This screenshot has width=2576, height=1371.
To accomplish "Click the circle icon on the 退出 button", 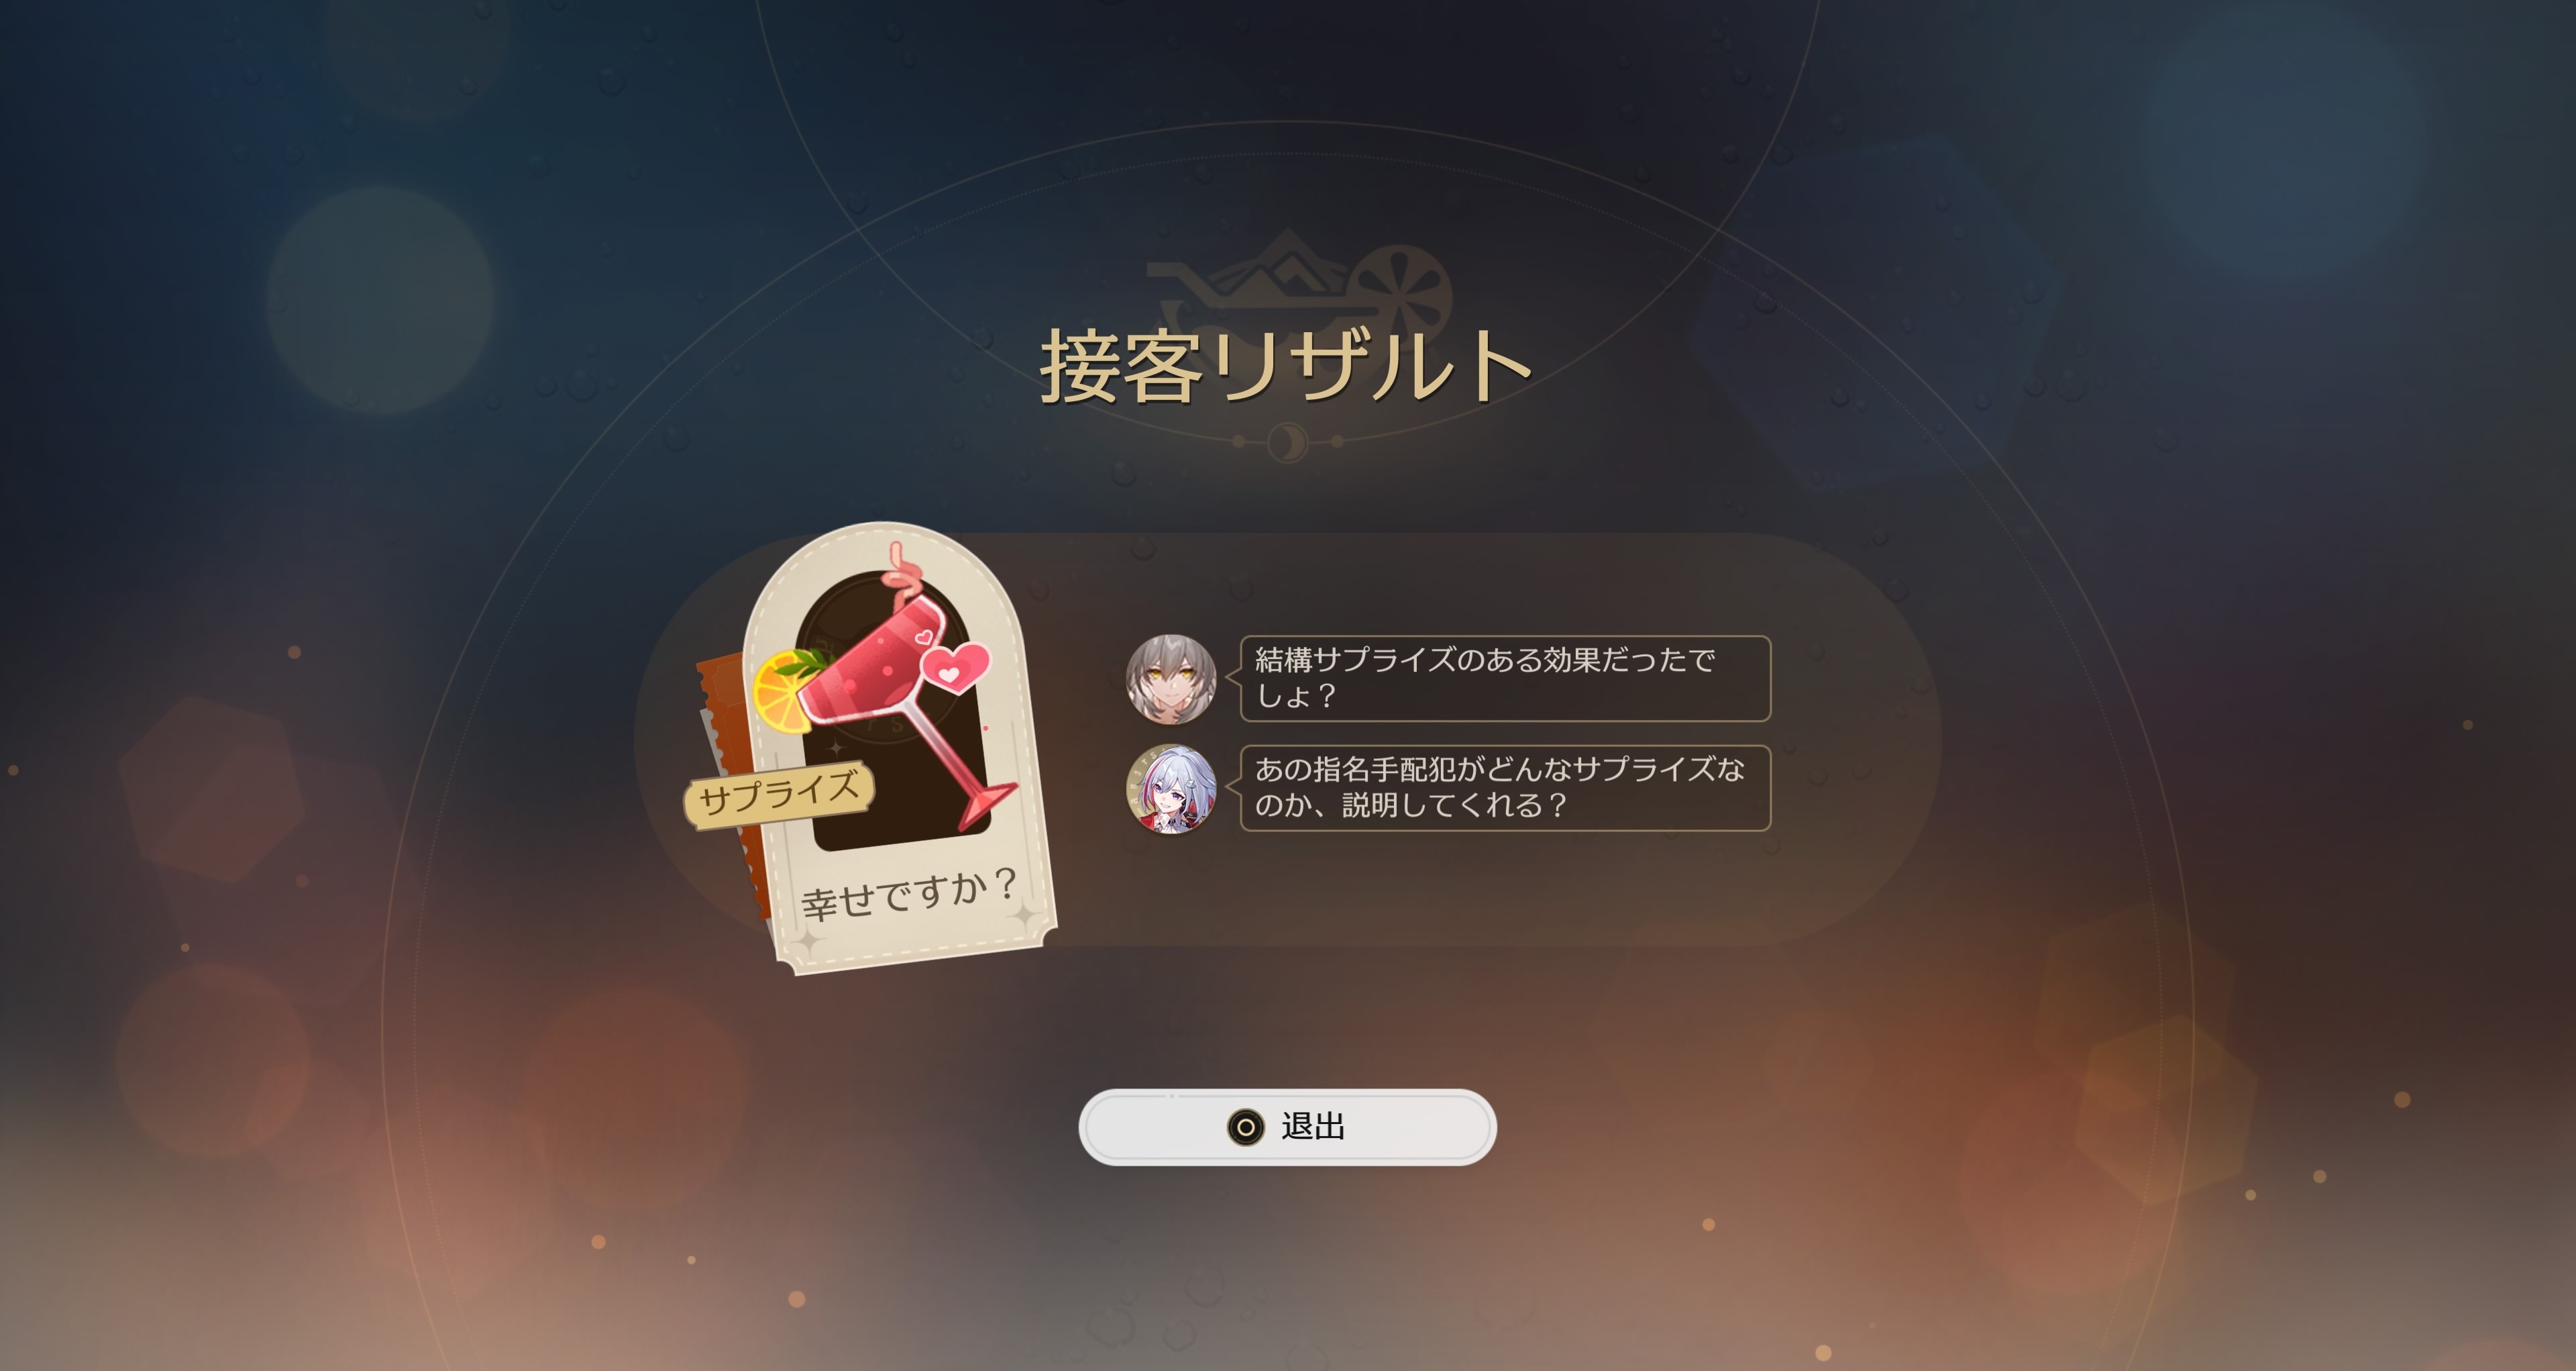I will pyautogui.click(x=1245, y=1127).
